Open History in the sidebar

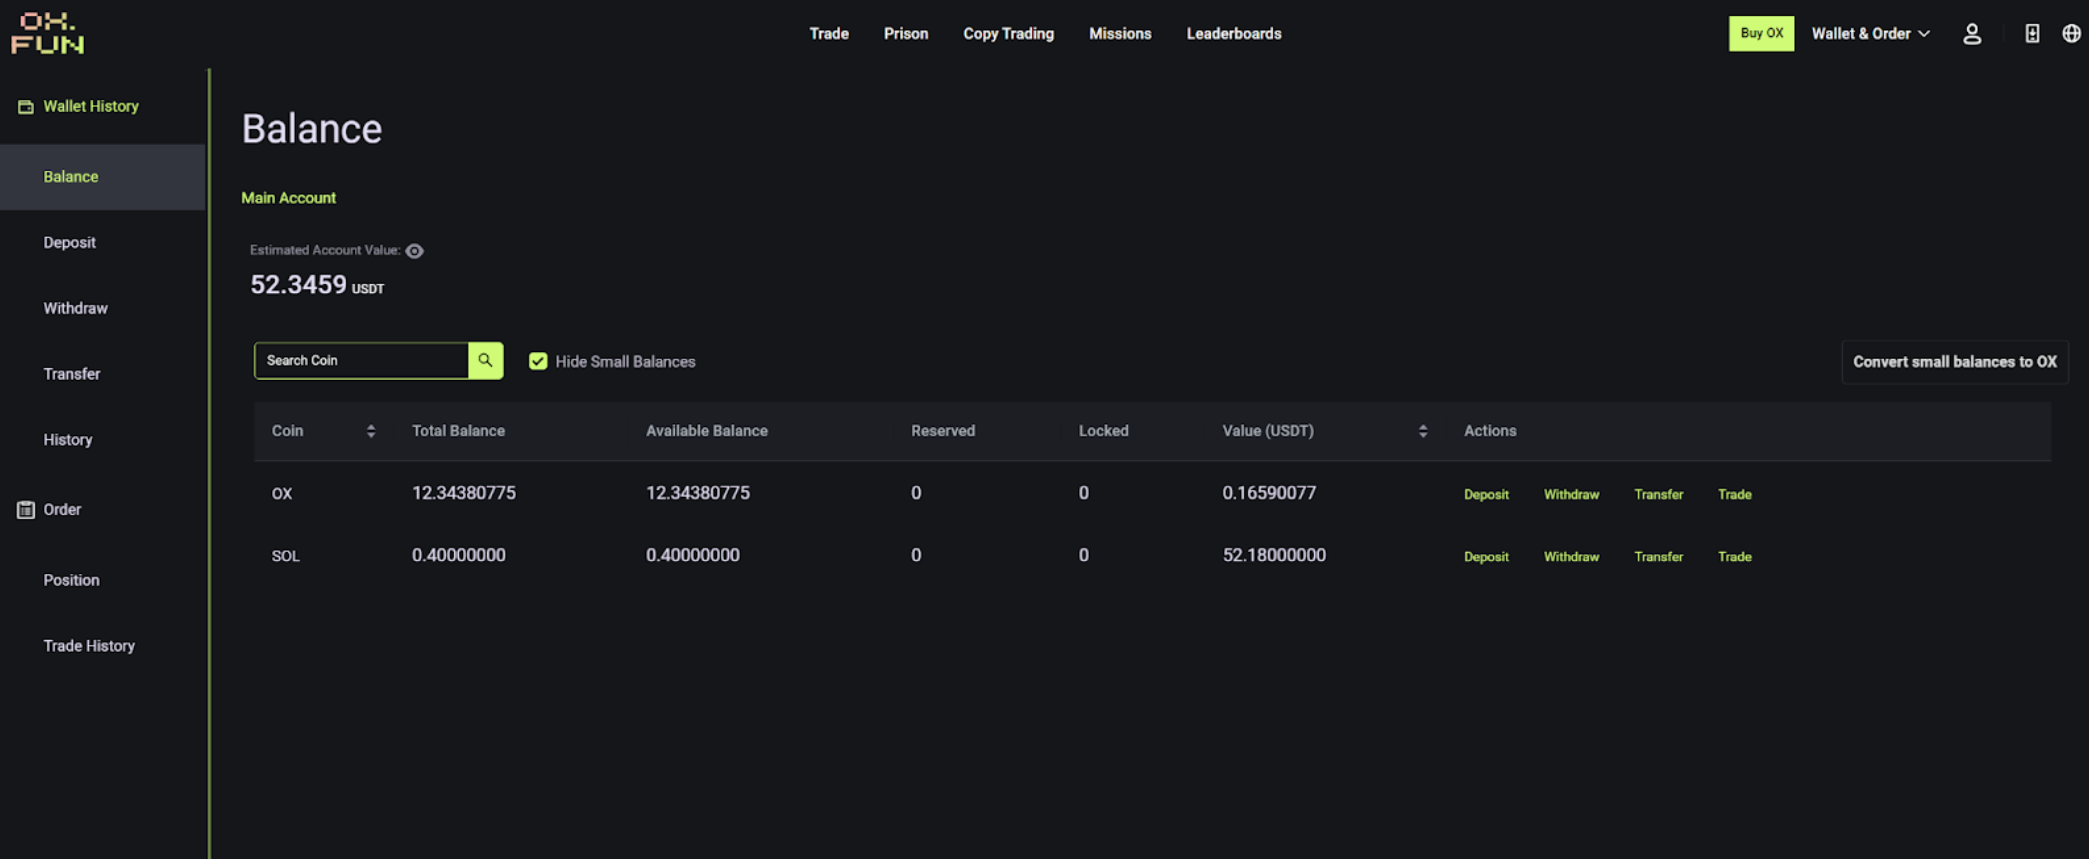point(68,440)
